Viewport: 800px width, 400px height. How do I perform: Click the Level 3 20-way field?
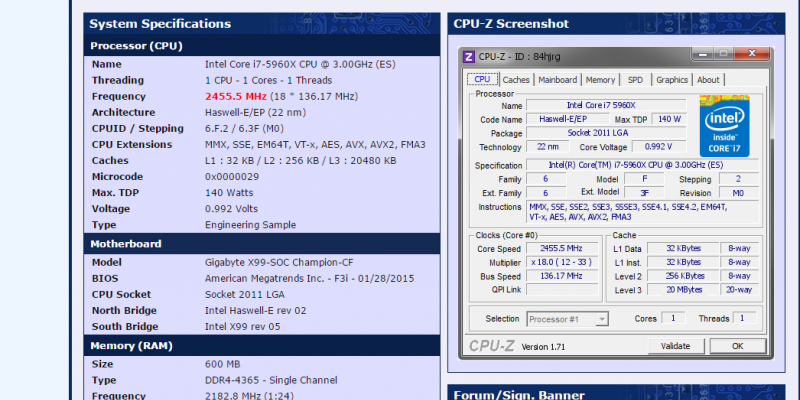coord(739,290)
